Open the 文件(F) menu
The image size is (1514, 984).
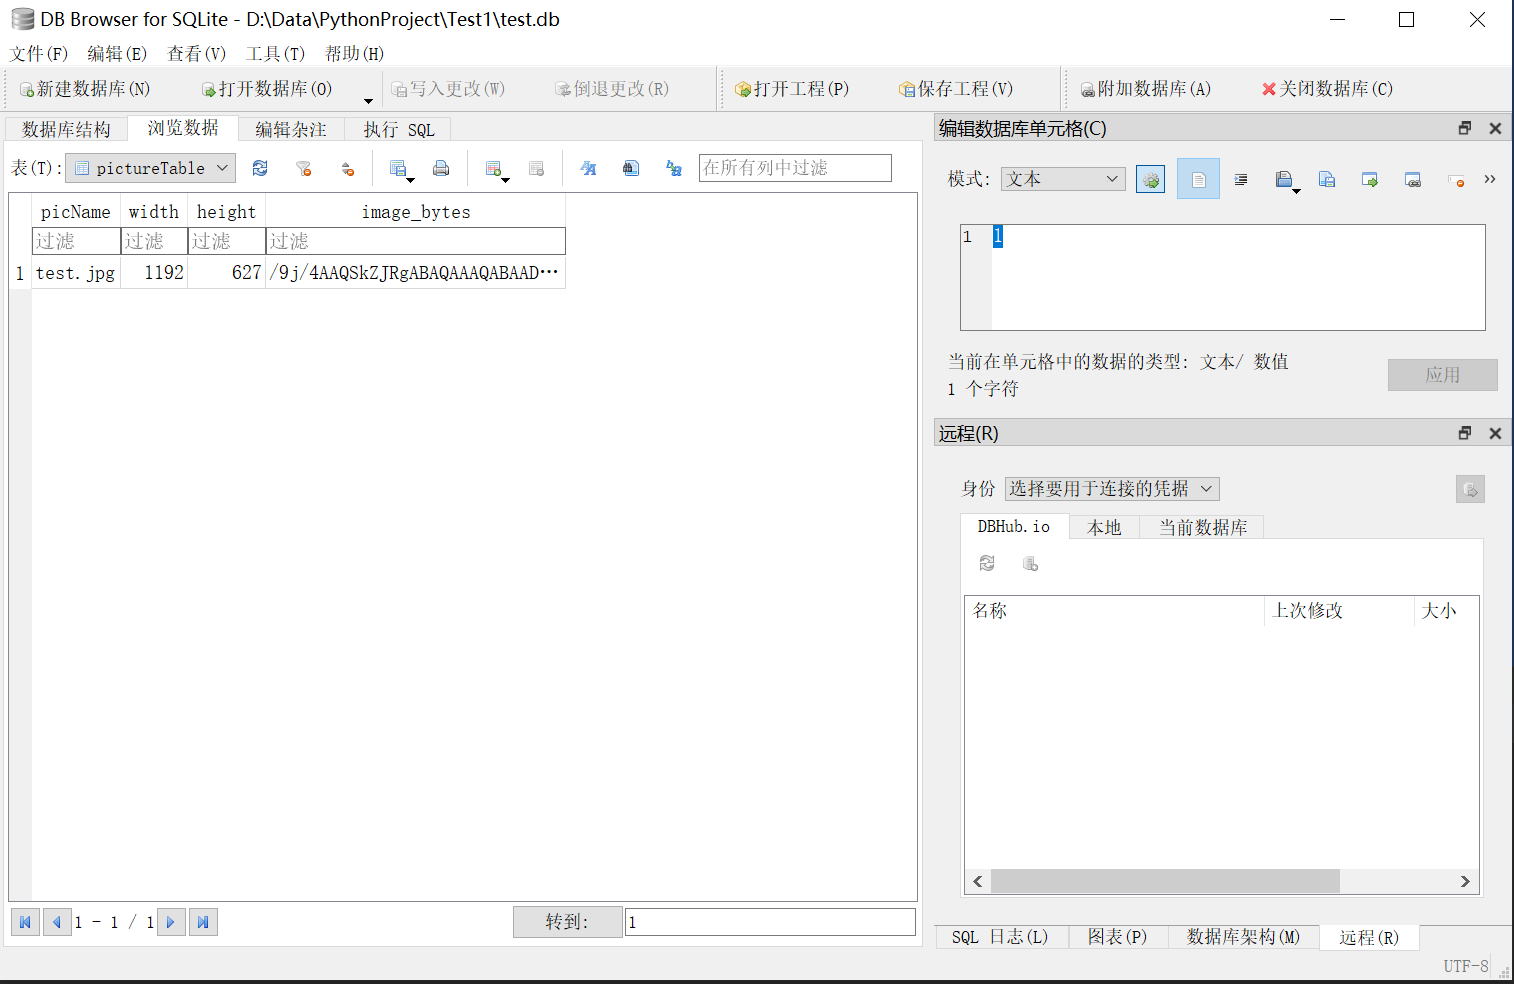tap(39, 53)
